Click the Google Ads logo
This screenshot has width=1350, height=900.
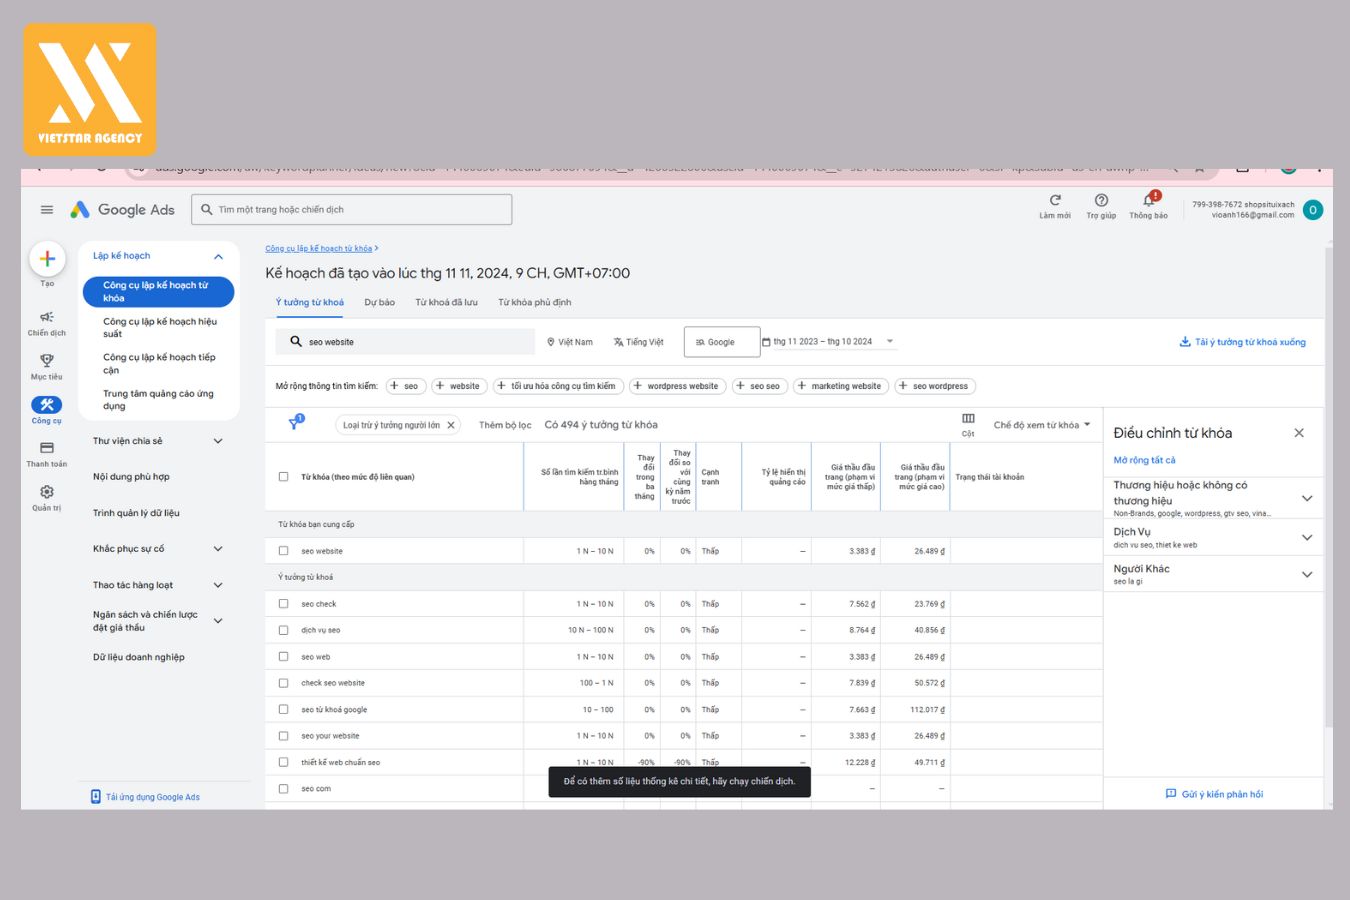click(x=123, y=209)
